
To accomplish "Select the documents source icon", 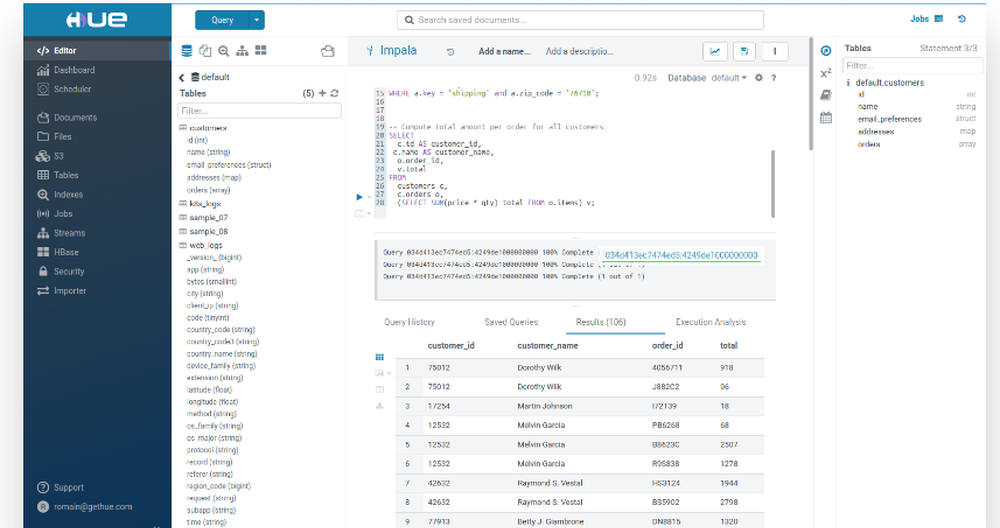I will [x=205, y=51].
